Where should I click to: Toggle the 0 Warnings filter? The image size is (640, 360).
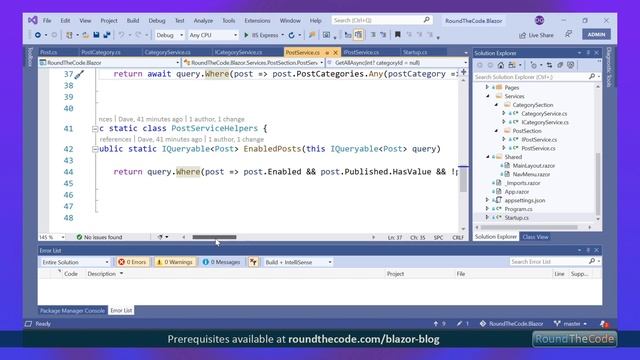tap(175, 262)
